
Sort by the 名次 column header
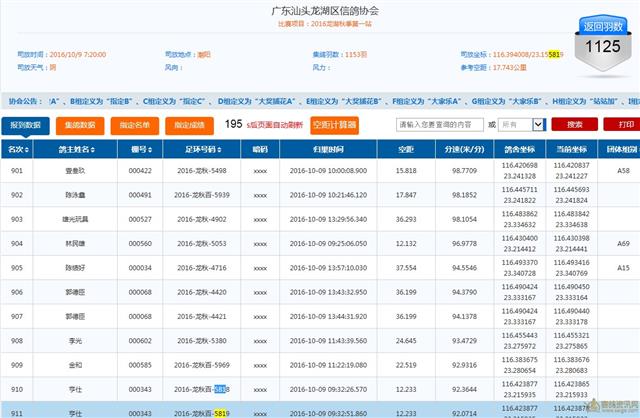pyautogui.click(x=17, y=148)
